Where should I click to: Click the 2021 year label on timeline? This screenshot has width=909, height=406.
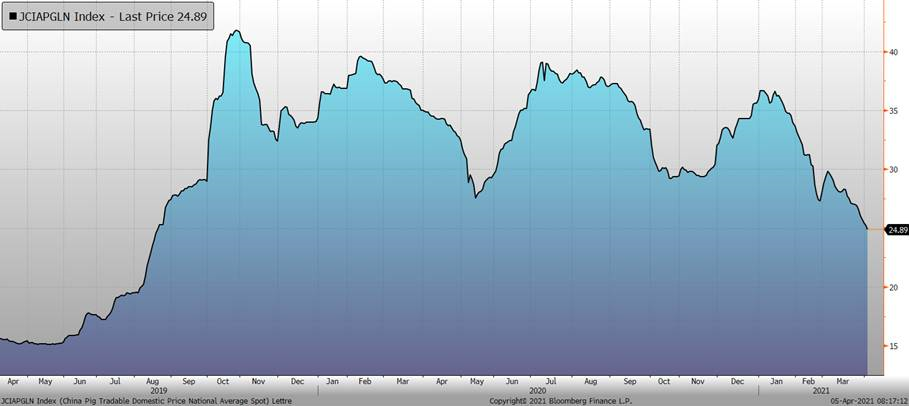point(820,390)
